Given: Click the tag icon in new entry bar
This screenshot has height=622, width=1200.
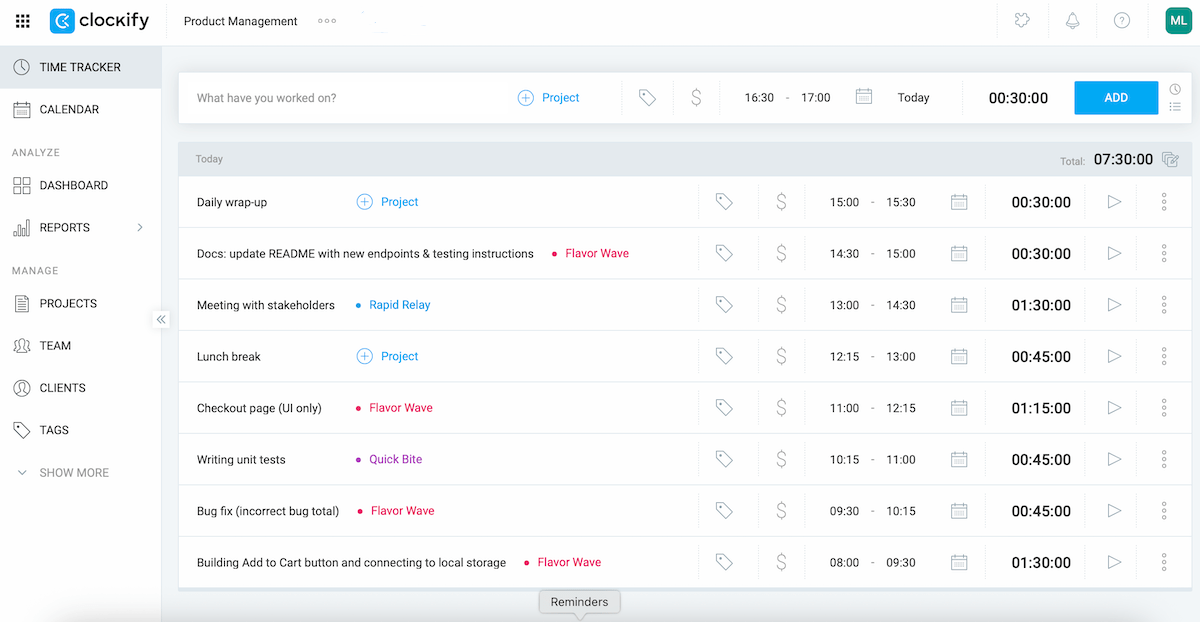Looking at the screenshot, I should (x=647, y=98).
